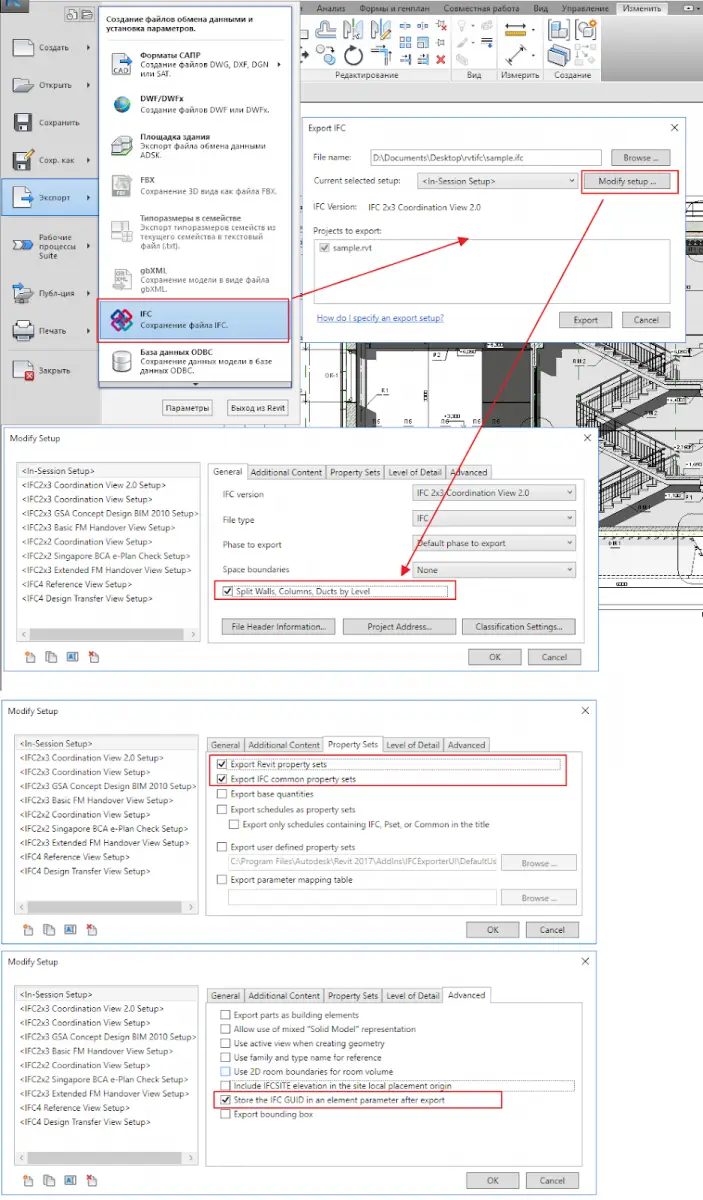Open the Изменить ribbon tab
This screenshot has height=1200, width=703.
[643, 8]
